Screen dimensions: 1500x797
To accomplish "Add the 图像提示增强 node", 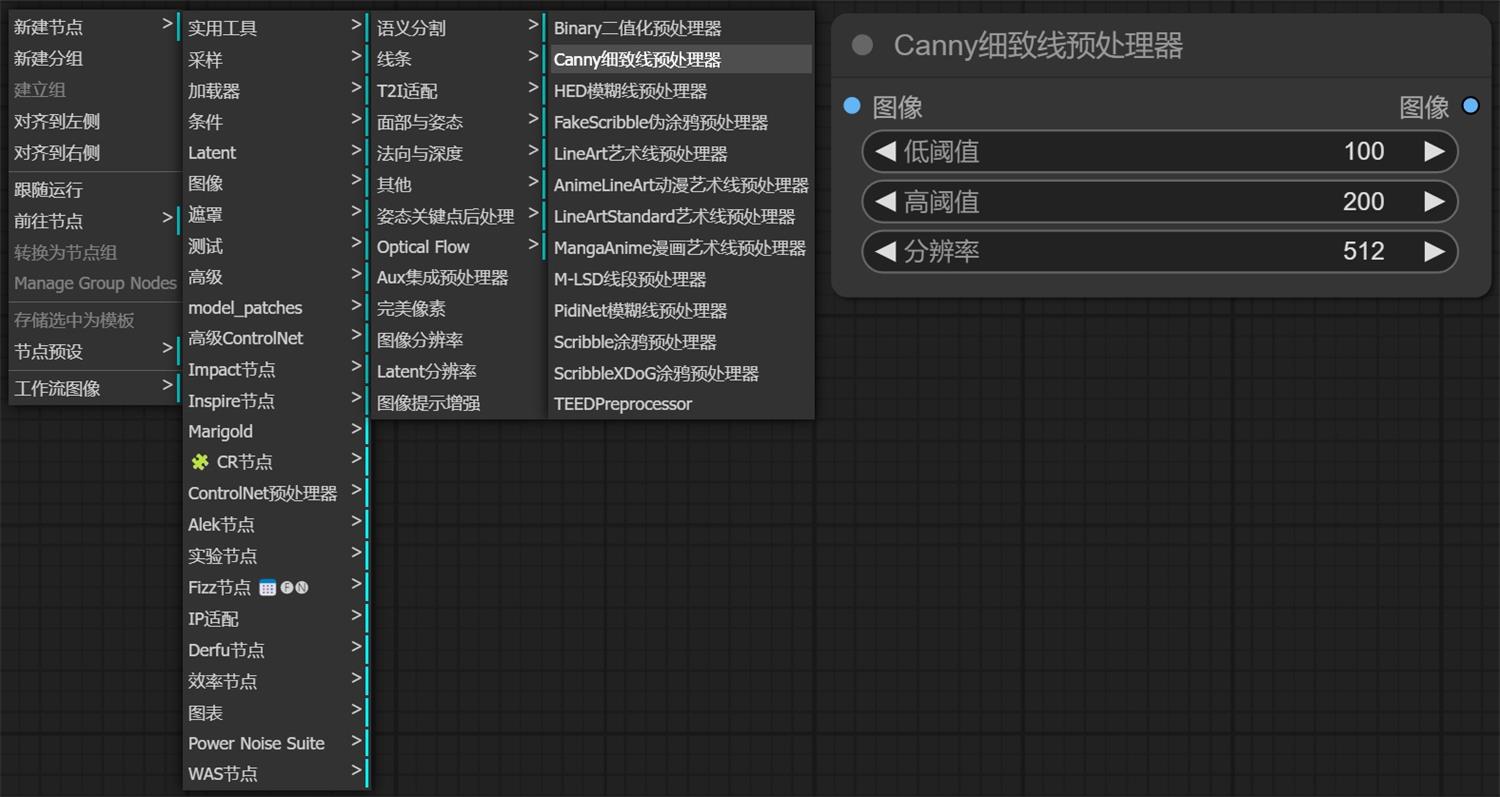I will [457, 404].
